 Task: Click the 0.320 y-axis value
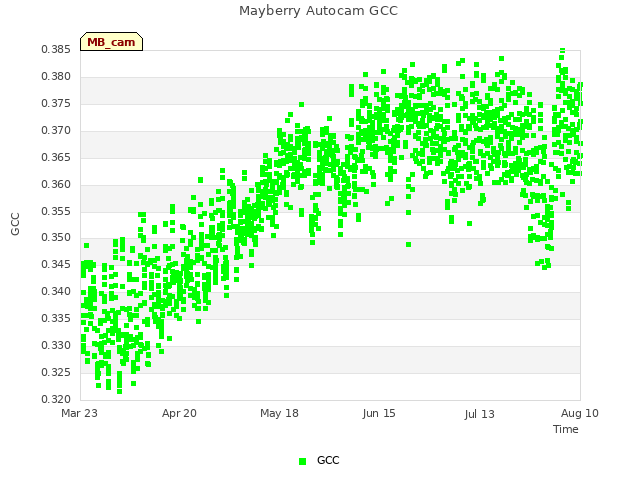56,399
